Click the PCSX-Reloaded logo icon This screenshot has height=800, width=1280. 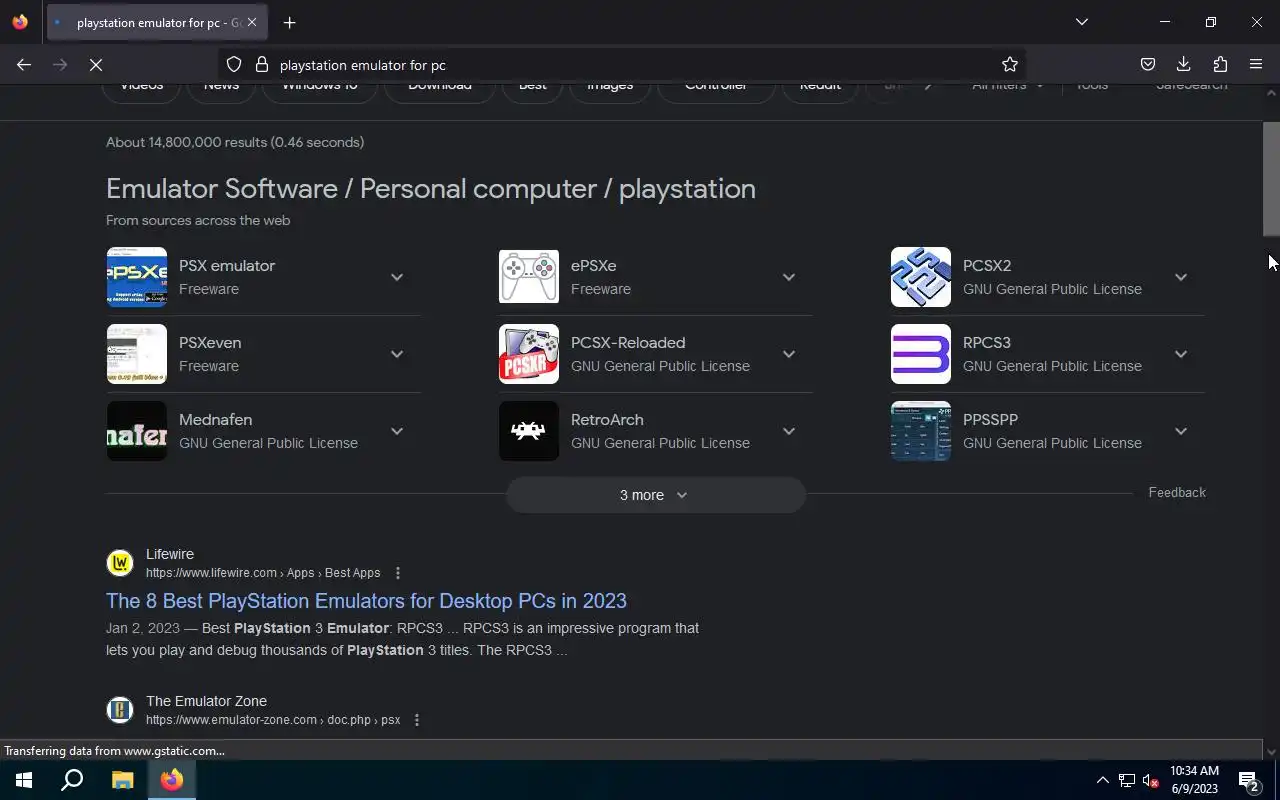529,354
